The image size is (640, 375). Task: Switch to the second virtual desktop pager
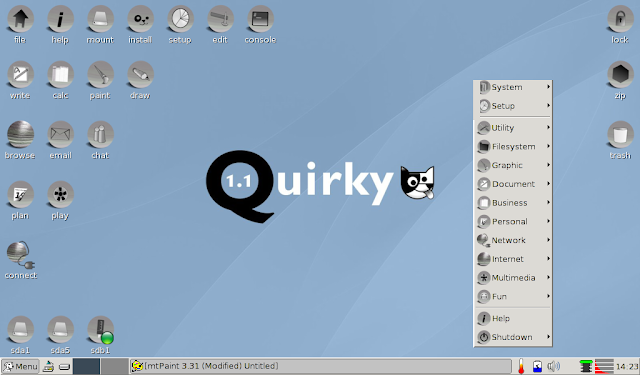114,366
